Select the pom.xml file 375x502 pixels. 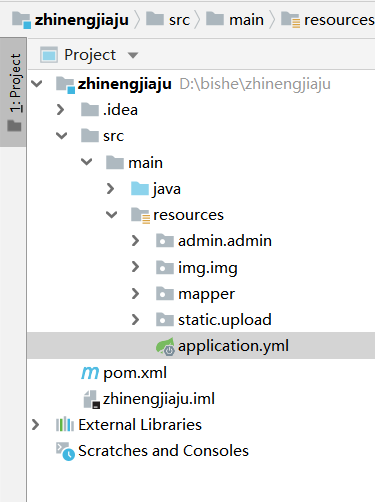tap(135, 373)
